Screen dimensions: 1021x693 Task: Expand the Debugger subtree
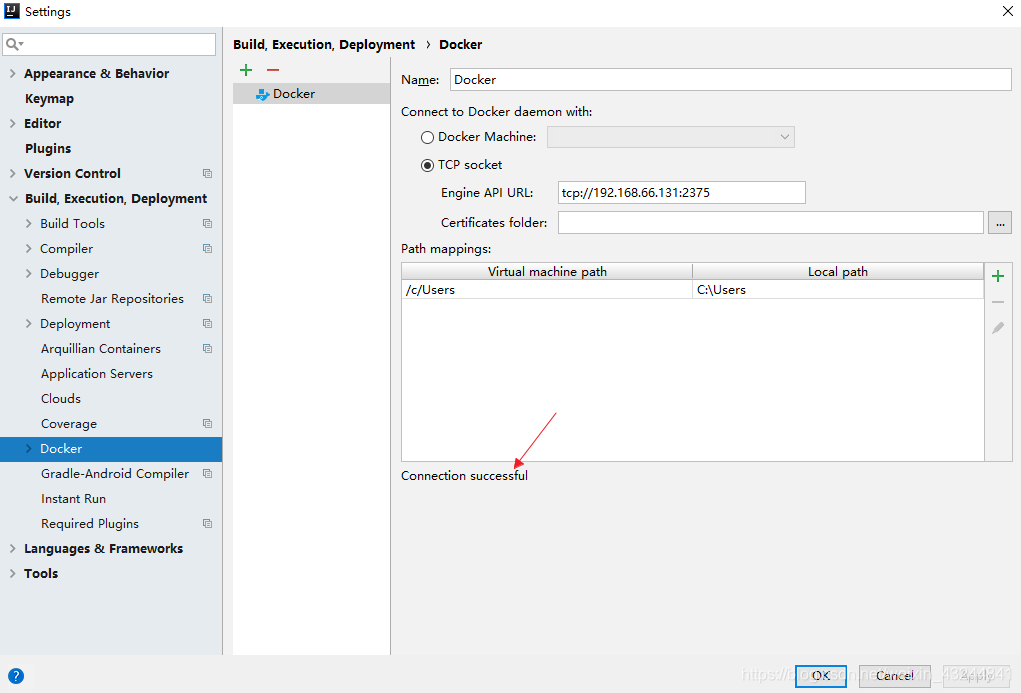pyautogui.click(x=28, y=274)
